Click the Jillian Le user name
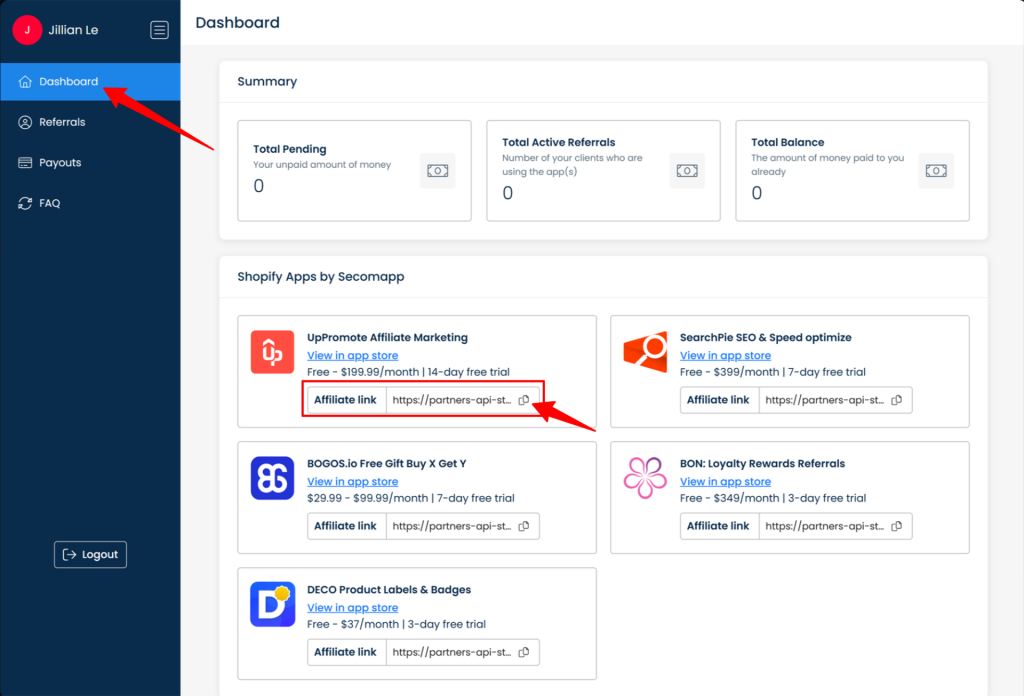 click(x=73, y=30)
